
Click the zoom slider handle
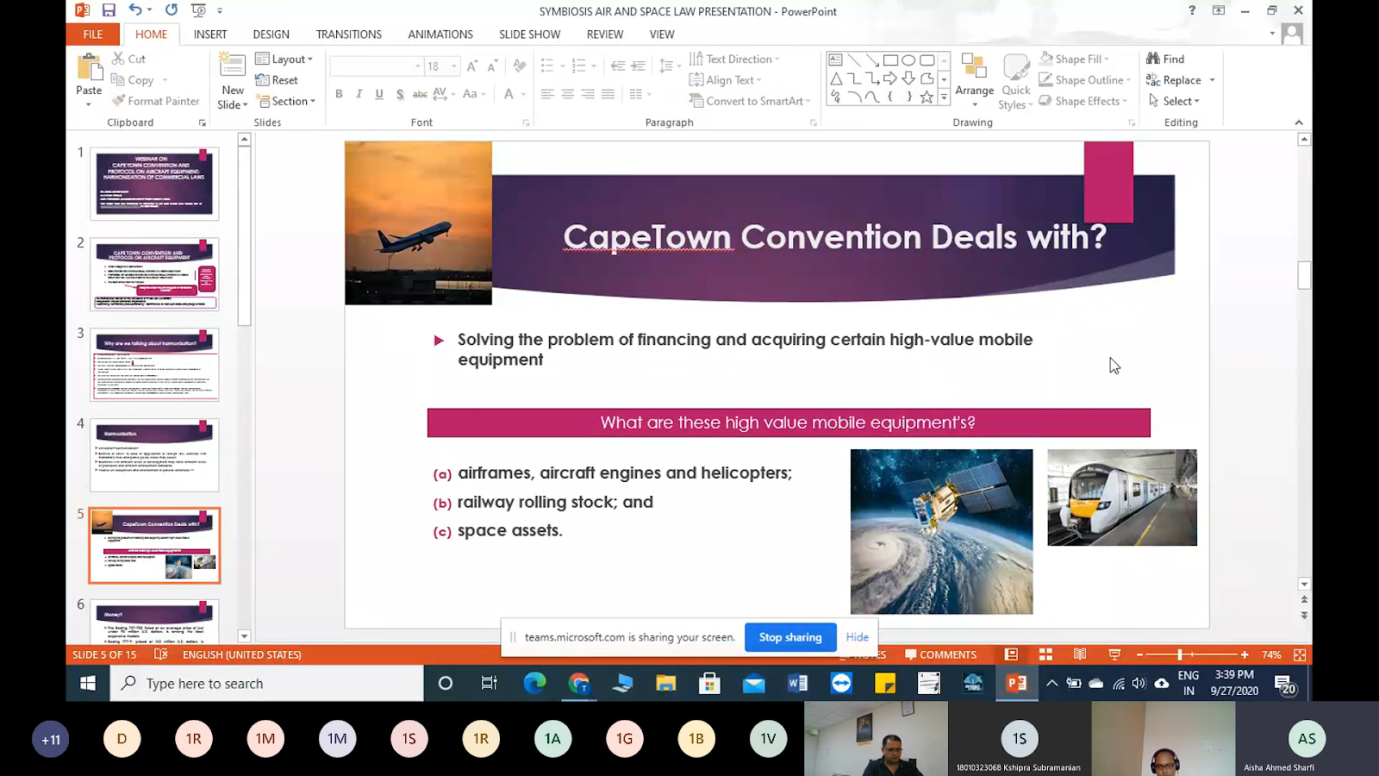pos(1180,655)
